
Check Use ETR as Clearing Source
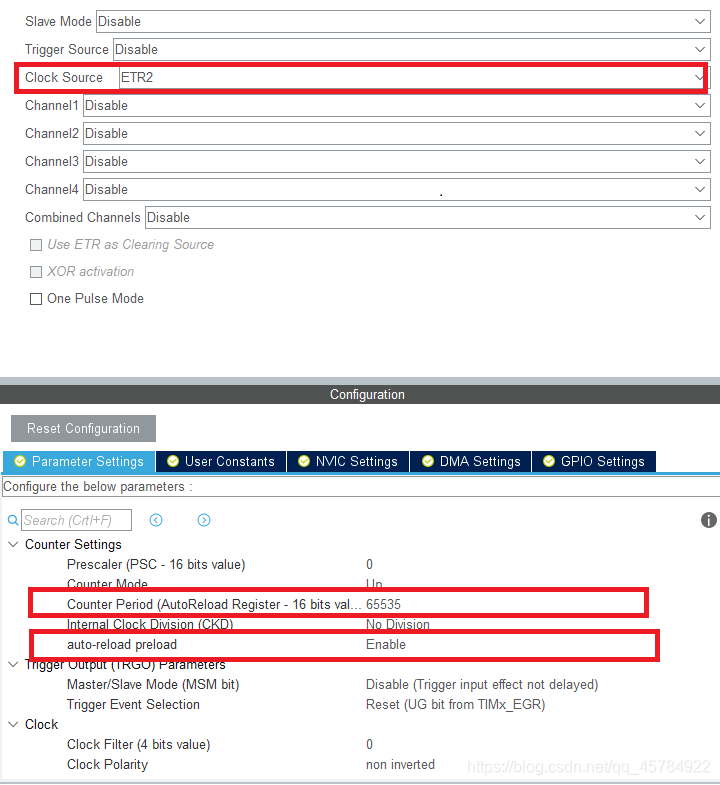(x=36, y=245)
